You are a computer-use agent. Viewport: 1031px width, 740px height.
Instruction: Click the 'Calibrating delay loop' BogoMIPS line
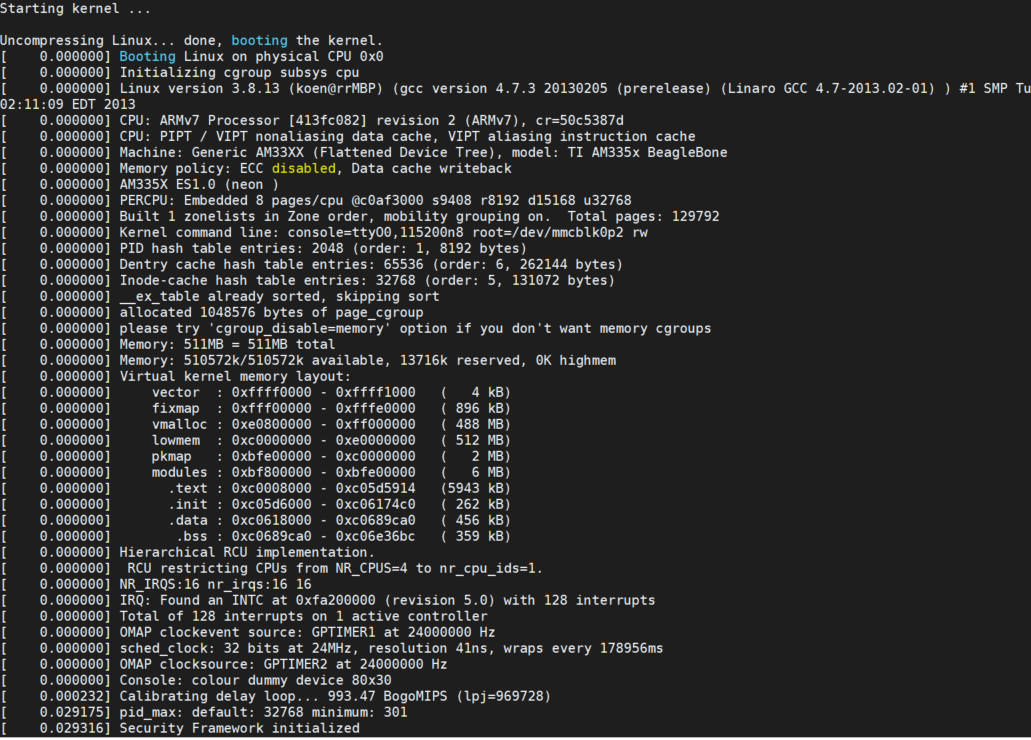[335, 697]
